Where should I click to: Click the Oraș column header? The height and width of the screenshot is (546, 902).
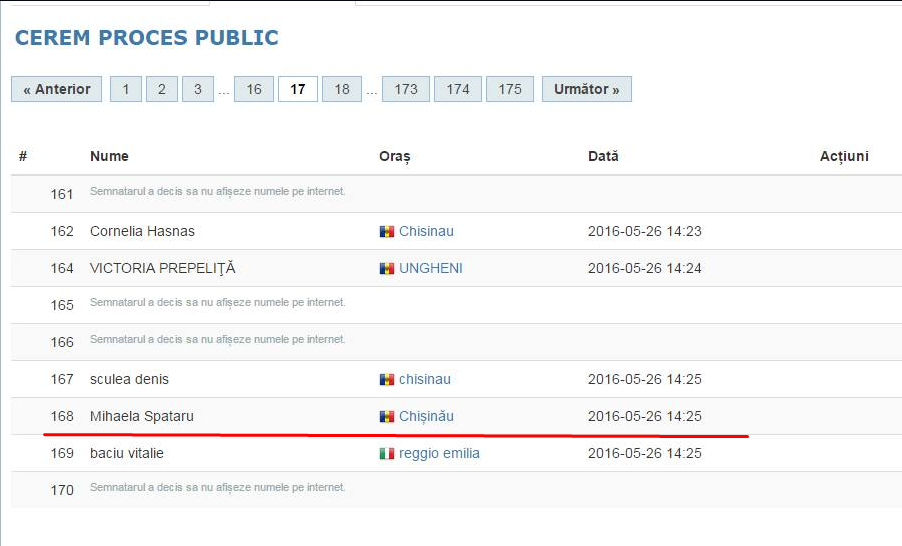[x=395, y=156]
